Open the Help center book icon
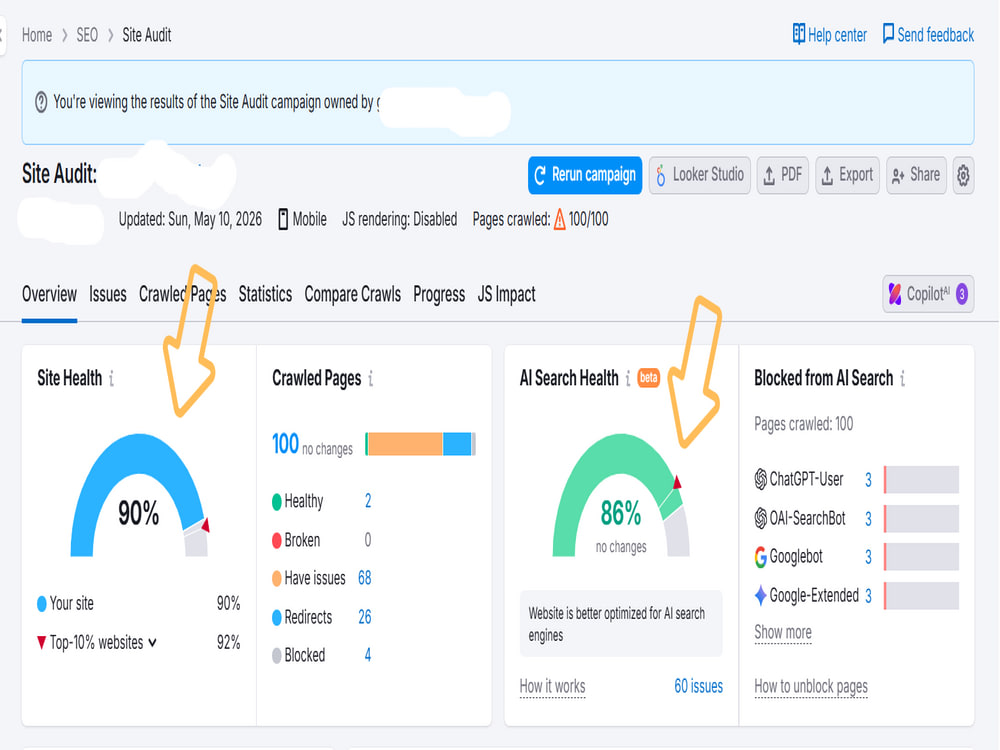The height and width of the screenshot is (750, 1000). click(798, 34)
